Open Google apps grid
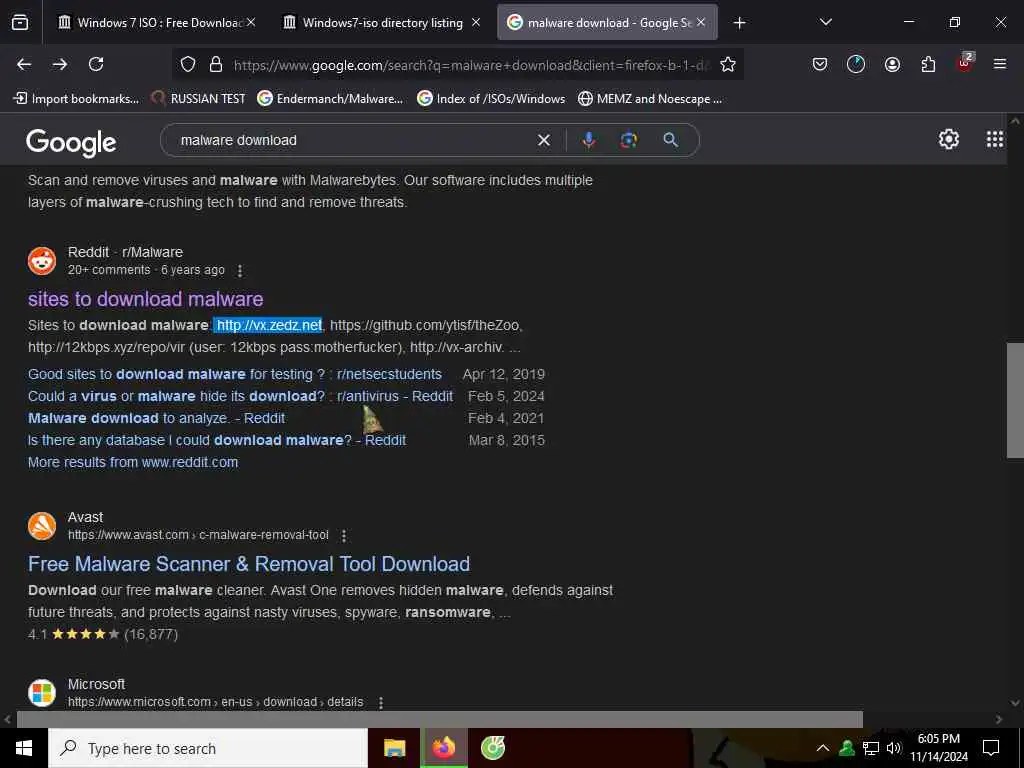Image resolution: width=1024 pixels, height=768 pixels. tap(995, 139)
